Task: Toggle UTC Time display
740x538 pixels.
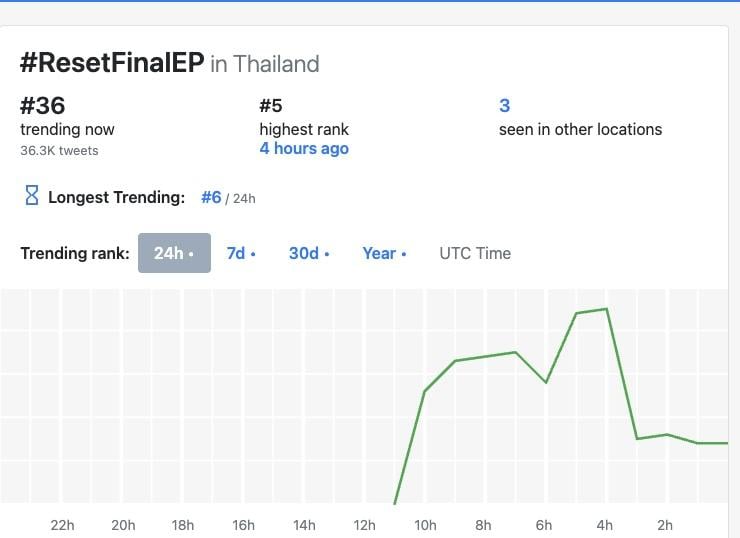Action: click(x=475, y=253)
